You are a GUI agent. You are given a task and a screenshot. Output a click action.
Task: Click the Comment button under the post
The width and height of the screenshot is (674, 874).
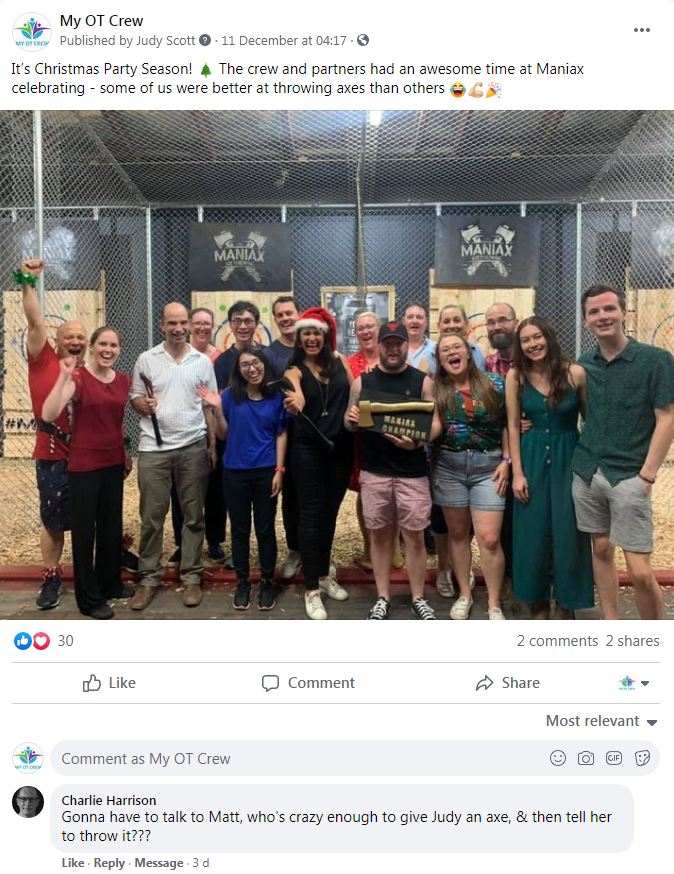(308, 683)
